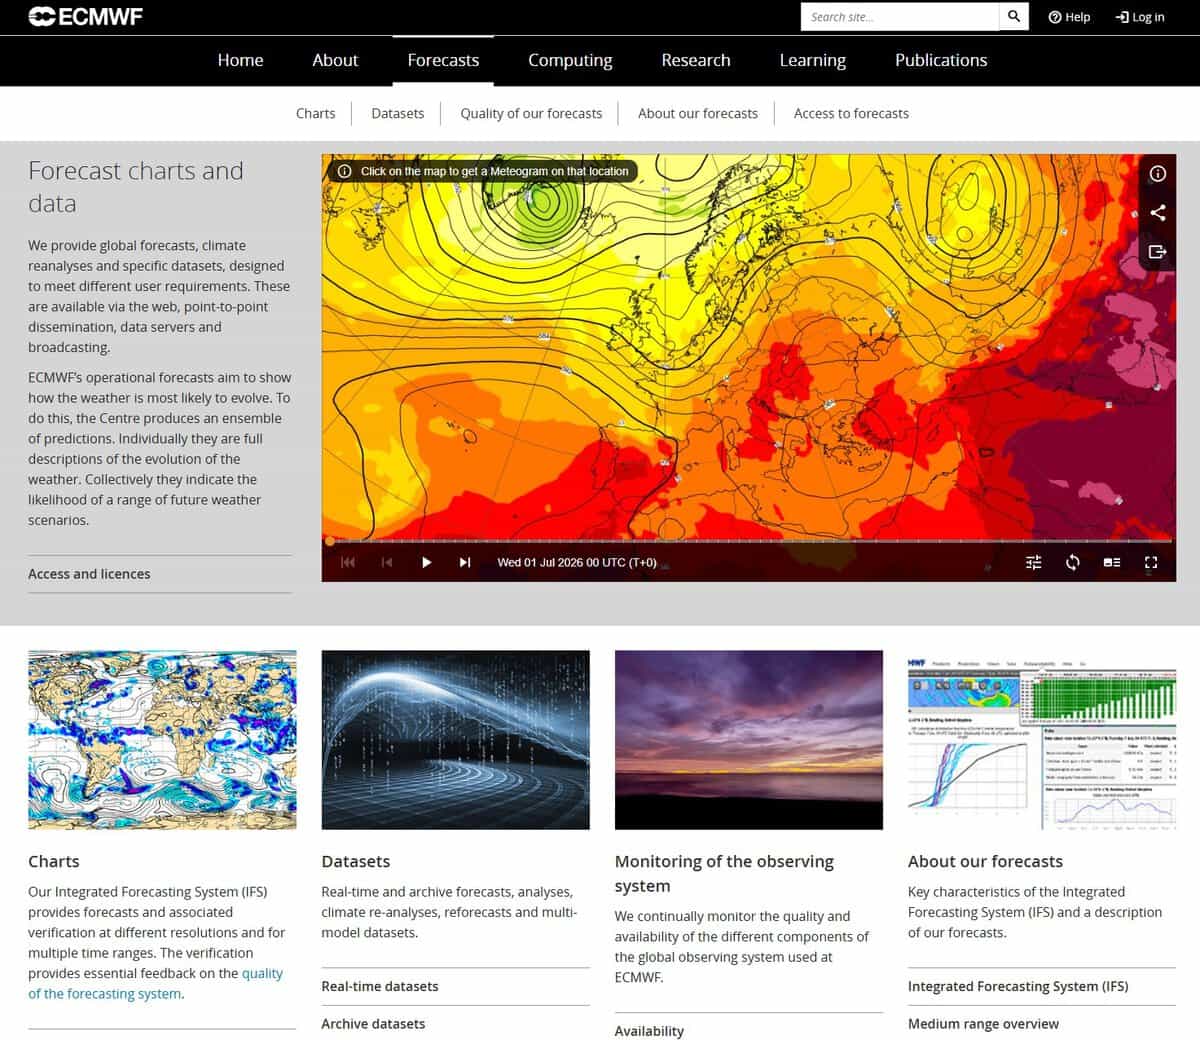Open the chart settings sliders icon
This screenshot has width=1200, height=1040.
click(x=1034, y=562)
